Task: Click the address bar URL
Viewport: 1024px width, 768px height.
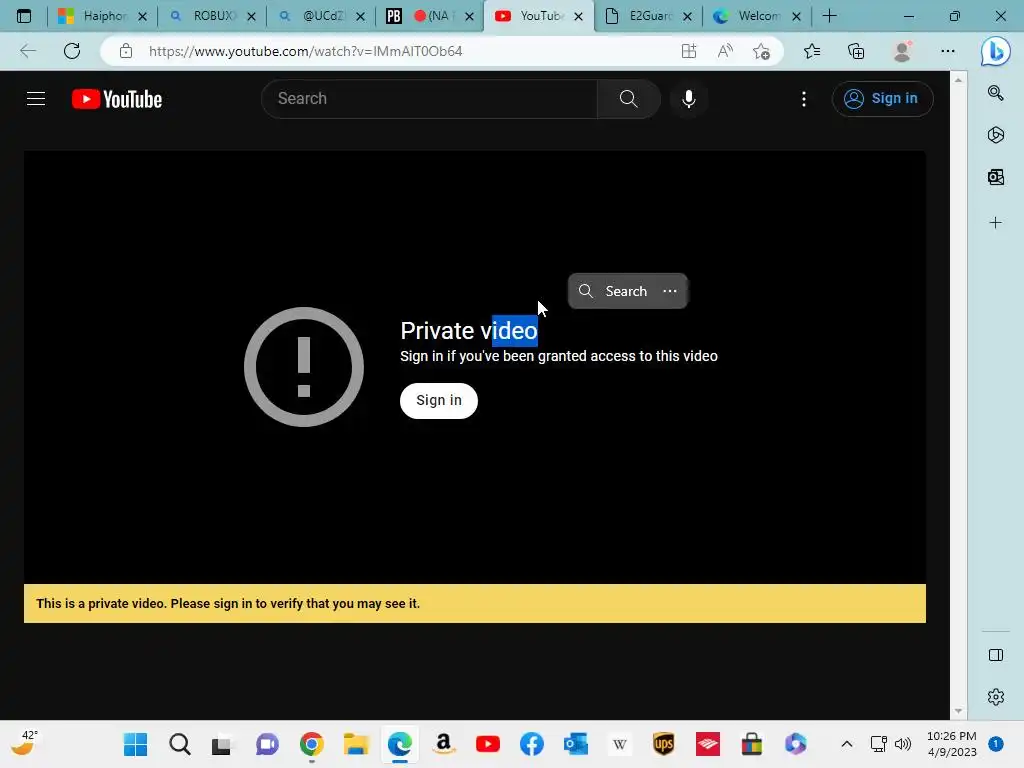Action: pyautogui.click(x=306, y=51)
